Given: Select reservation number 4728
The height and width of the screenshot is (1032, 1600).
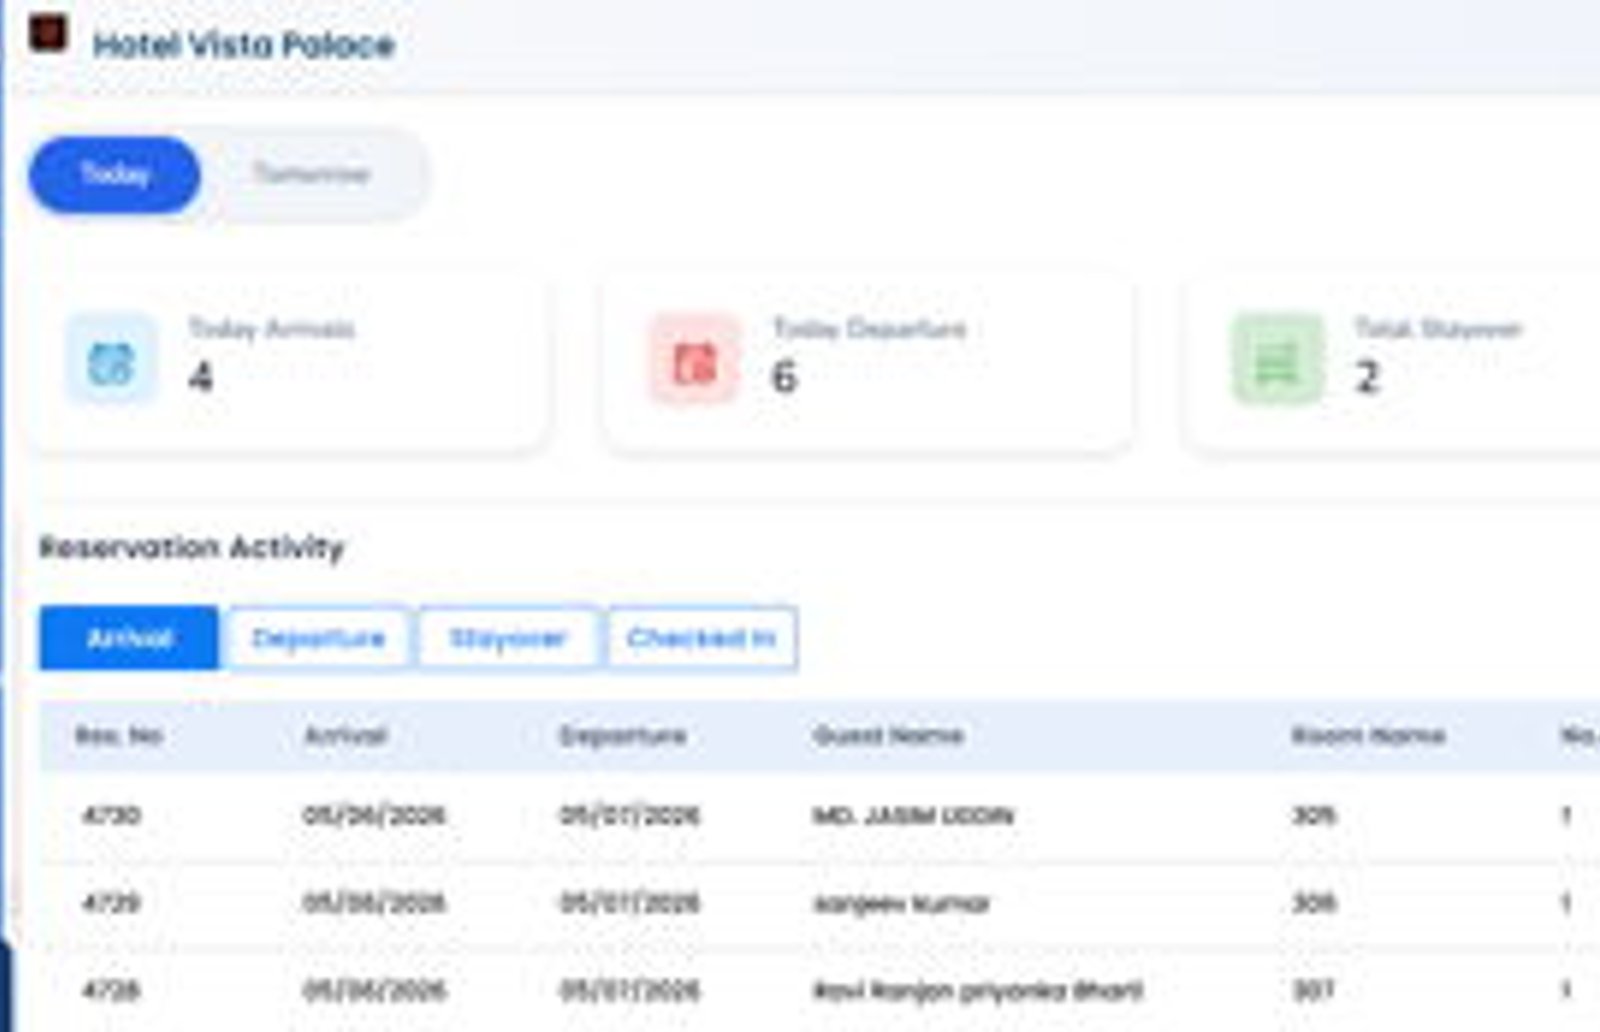Looking at the screenshot, I should tap(111, 990).
